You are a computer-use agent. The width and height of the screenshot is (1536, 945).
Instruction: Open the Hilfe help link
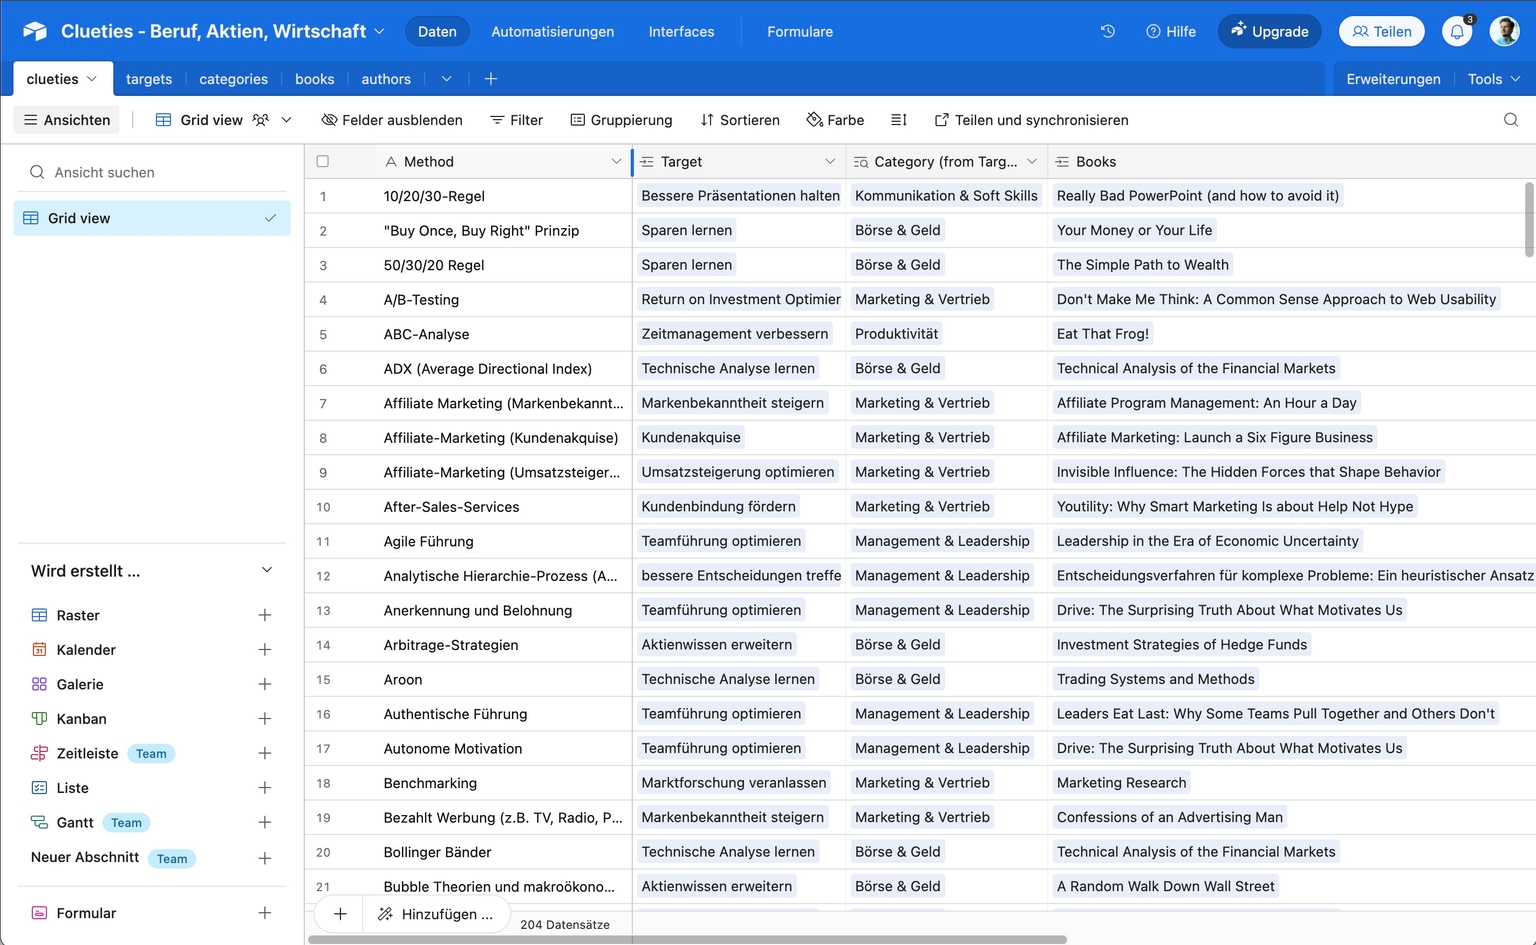pos(1170,32)
